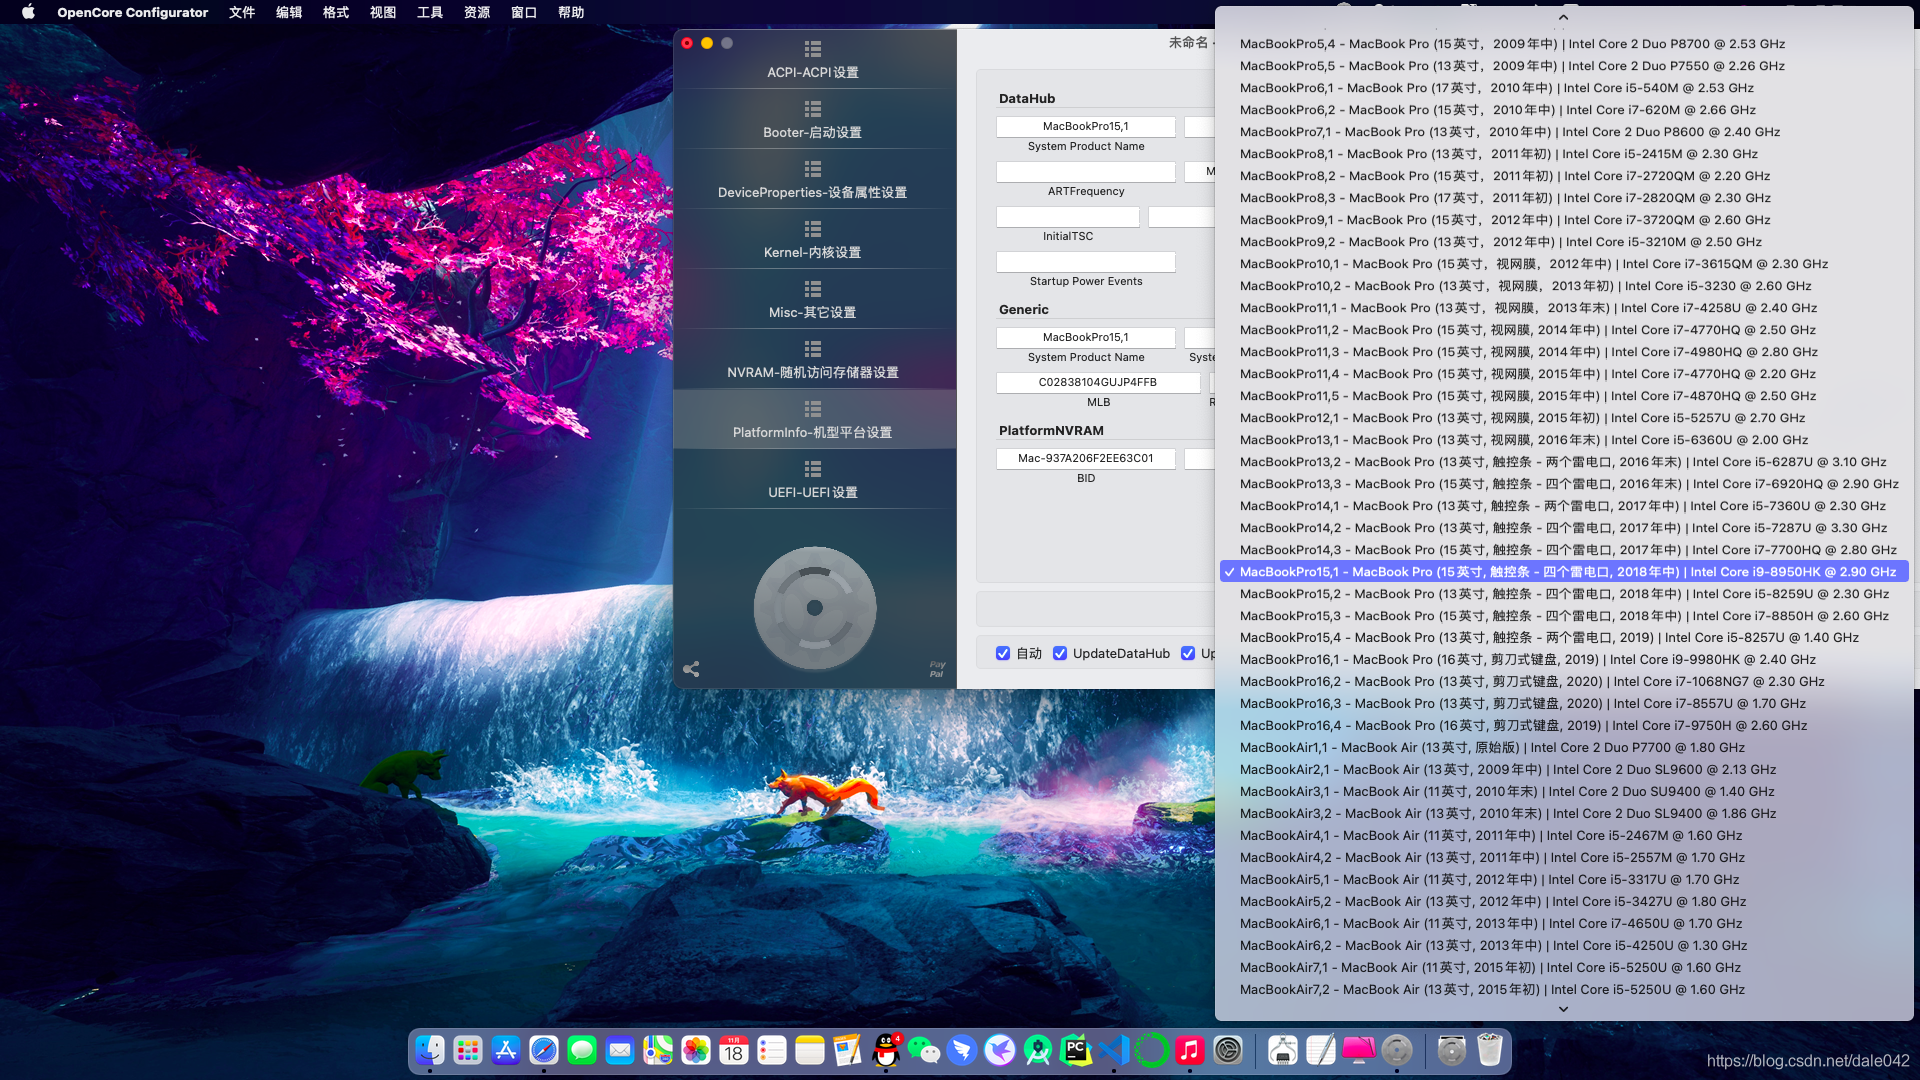Open Music app from the Dock

1190,1050
